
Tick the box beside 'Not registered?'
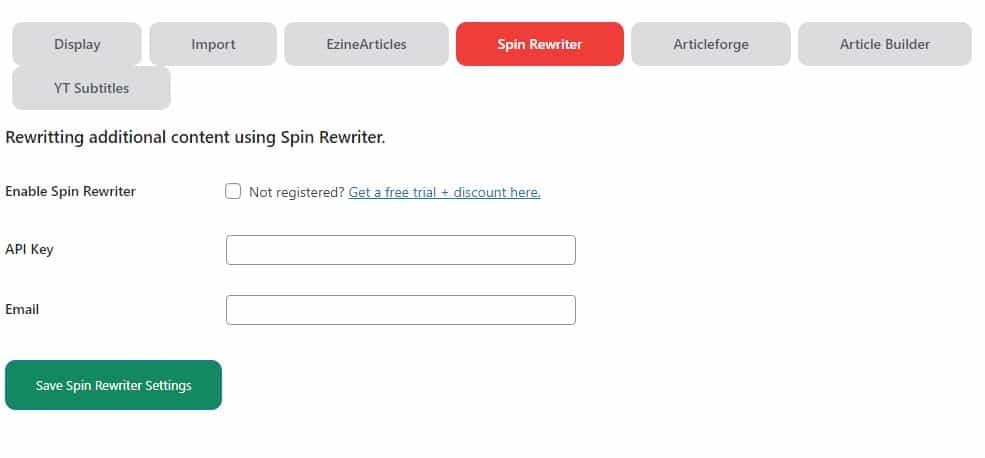[x=233, y=192]
